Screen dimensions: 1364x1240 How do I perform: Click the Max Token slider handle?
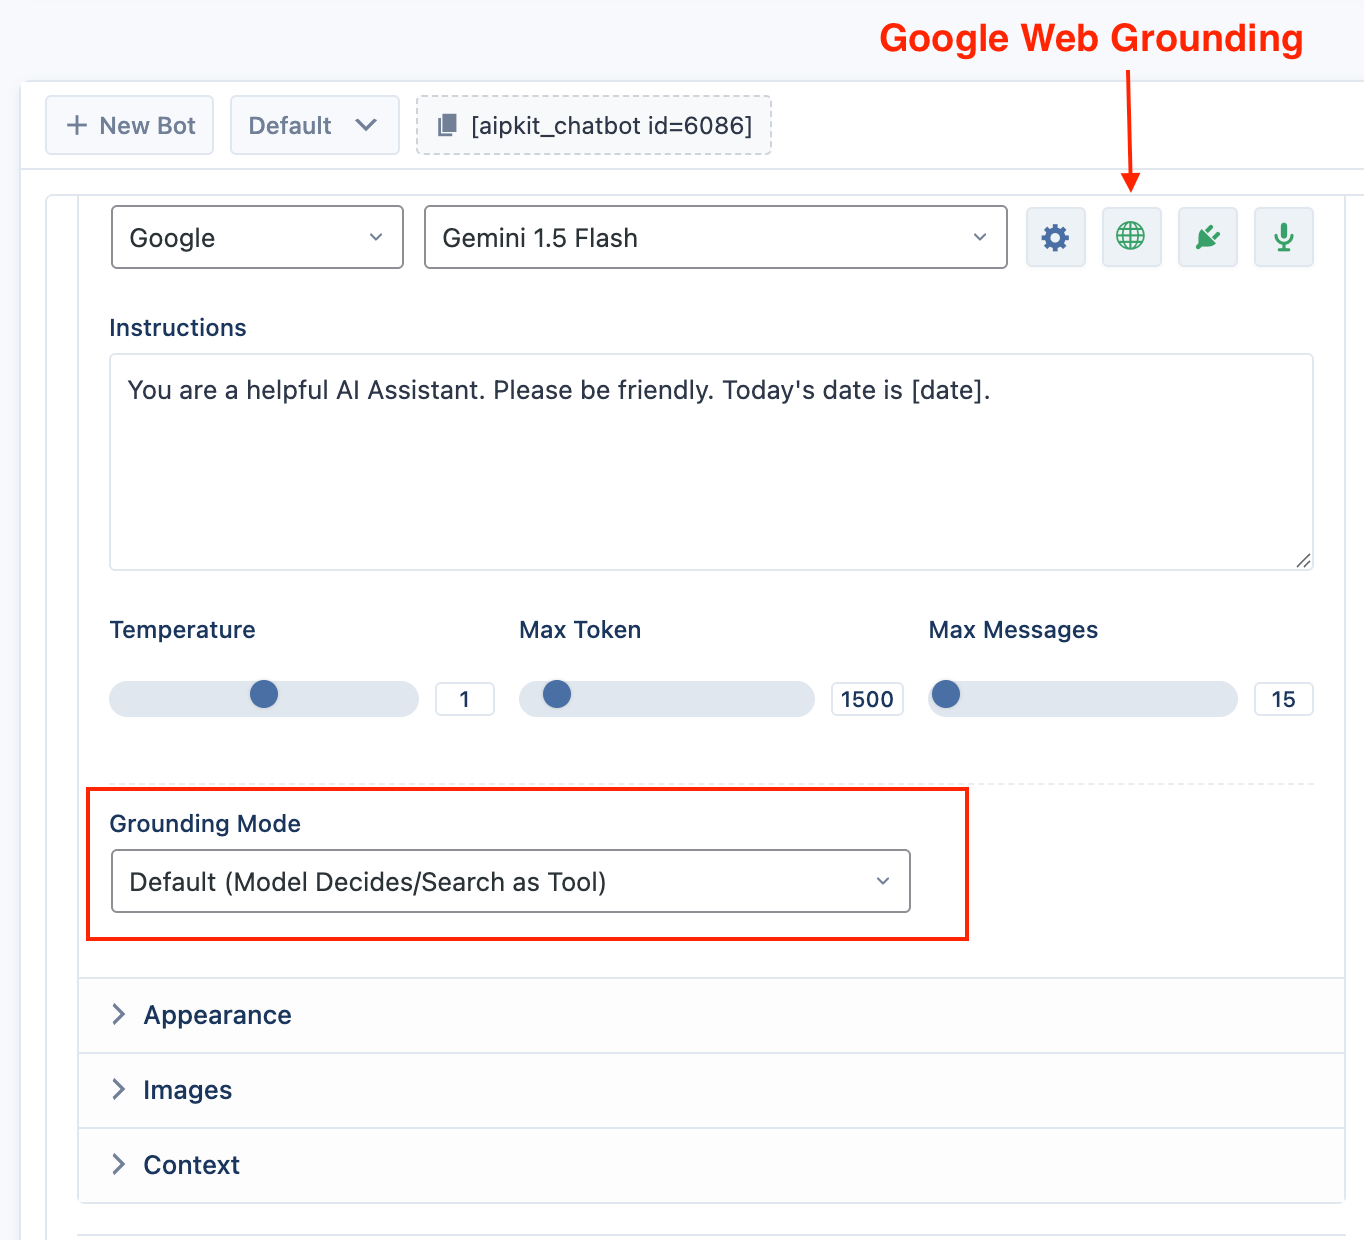[x=557, y=694]
